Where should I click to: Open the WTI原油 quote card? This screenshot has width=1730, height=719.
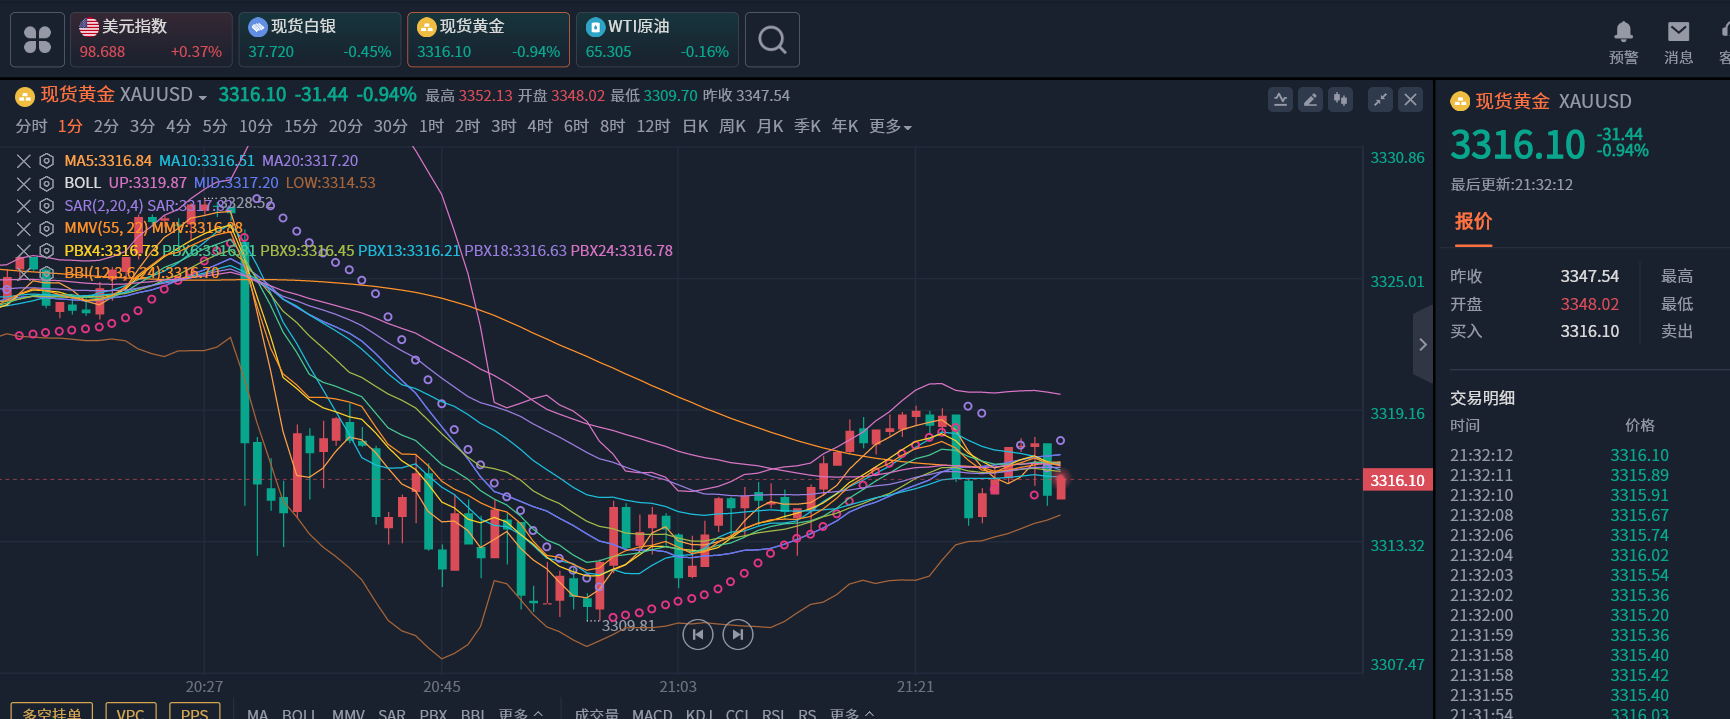point(657,40)
